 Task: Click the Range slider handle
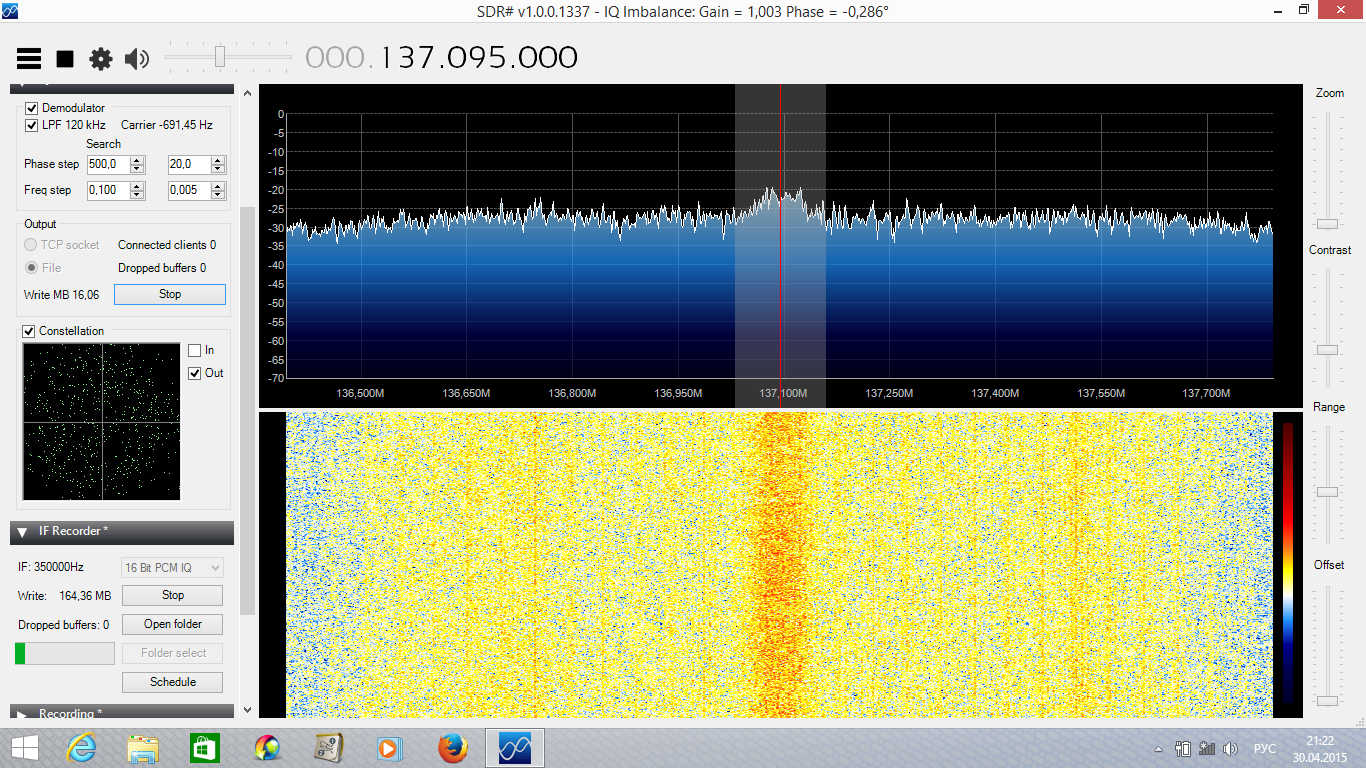(x=1327, y=492)
